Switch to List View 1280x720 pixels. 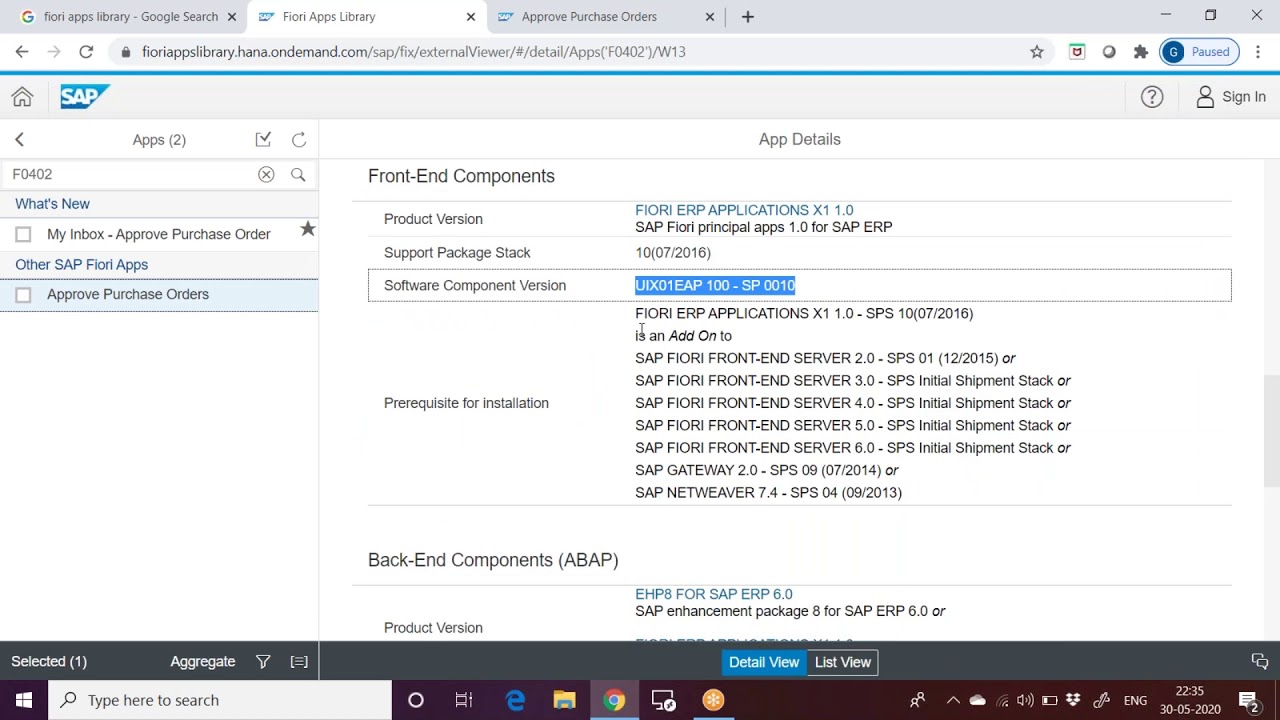(x=843, y=662)
